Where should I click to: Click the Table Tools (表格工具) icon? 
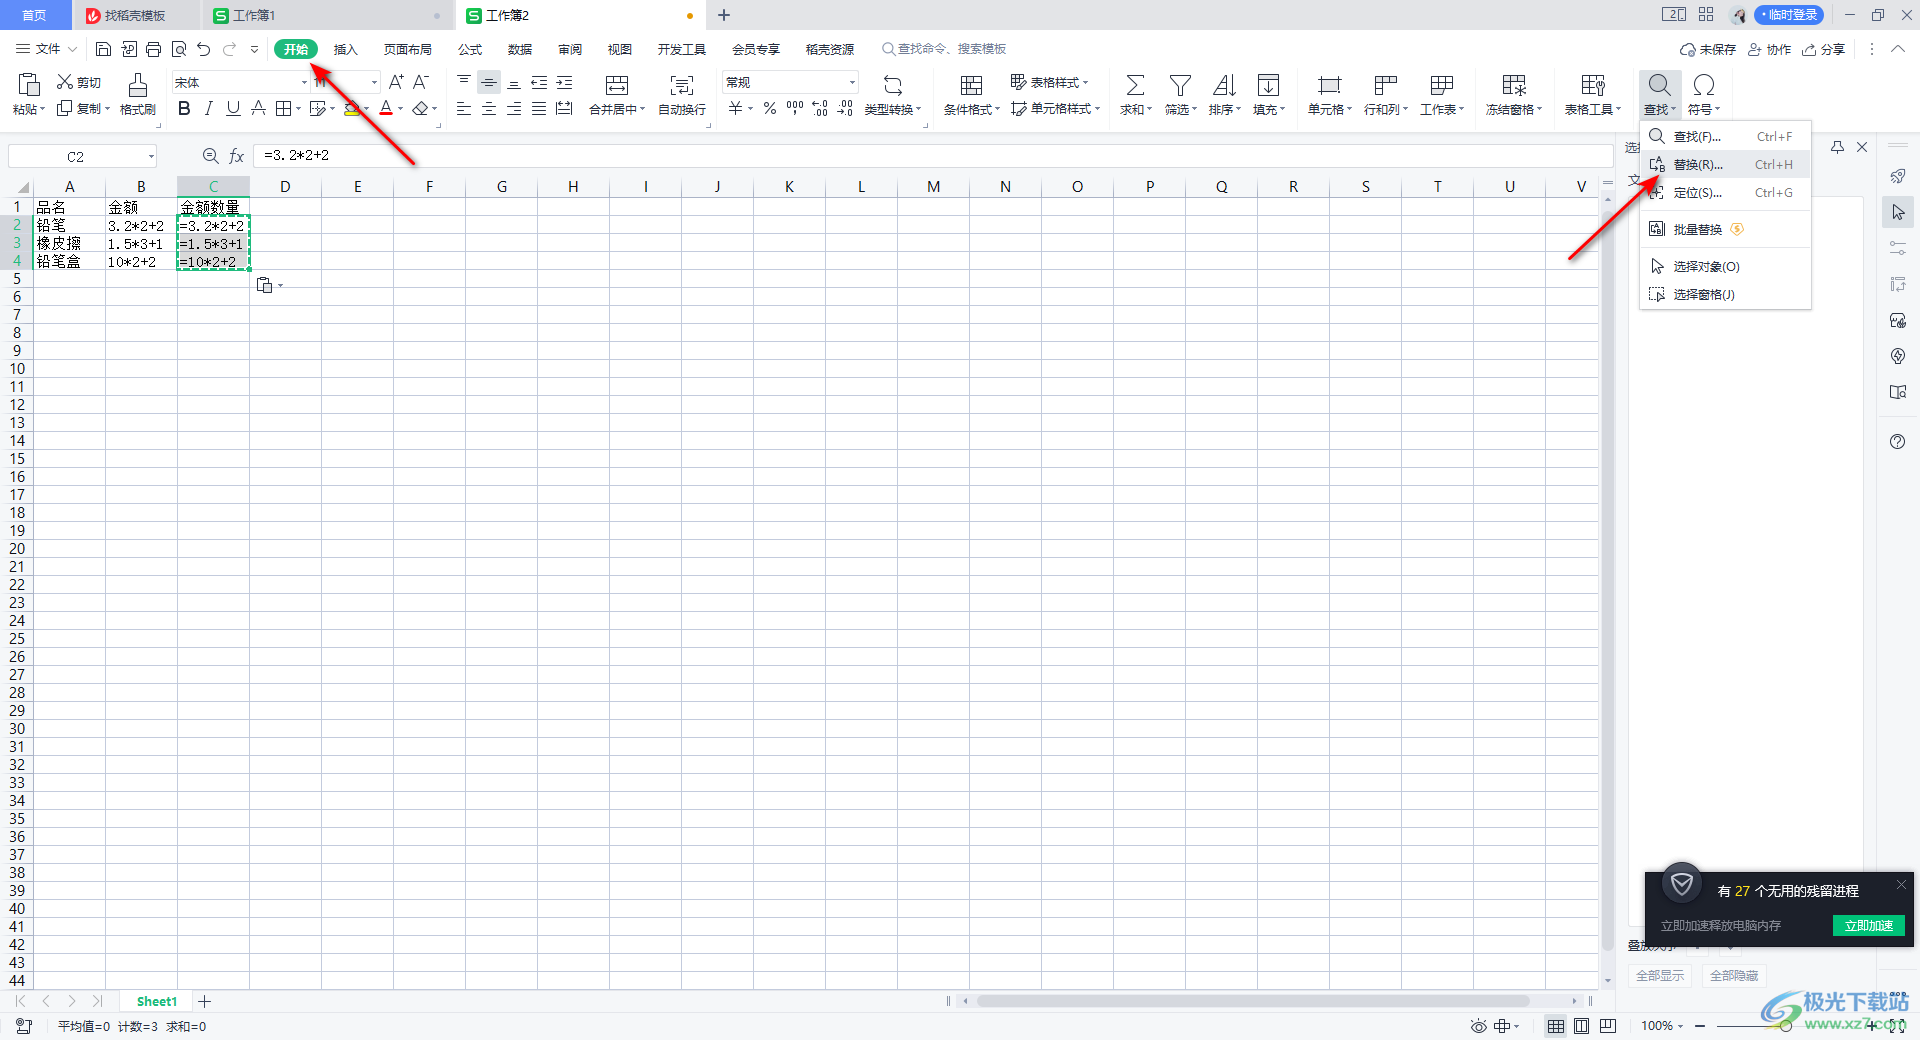pyautogui.click(x=1593, y=85)
